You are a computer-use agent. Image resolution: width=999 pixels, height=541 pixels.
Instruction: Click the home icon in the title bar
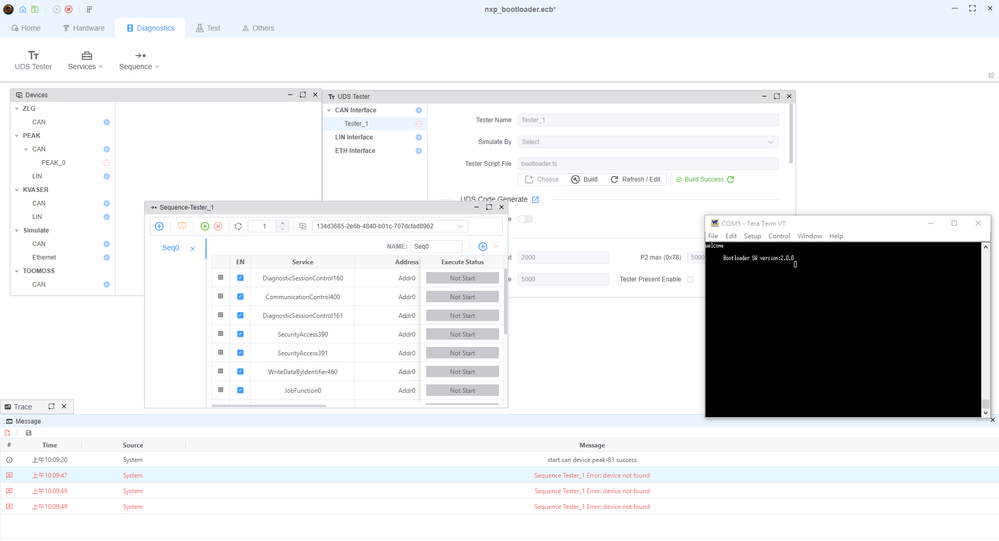click(23, 10)
